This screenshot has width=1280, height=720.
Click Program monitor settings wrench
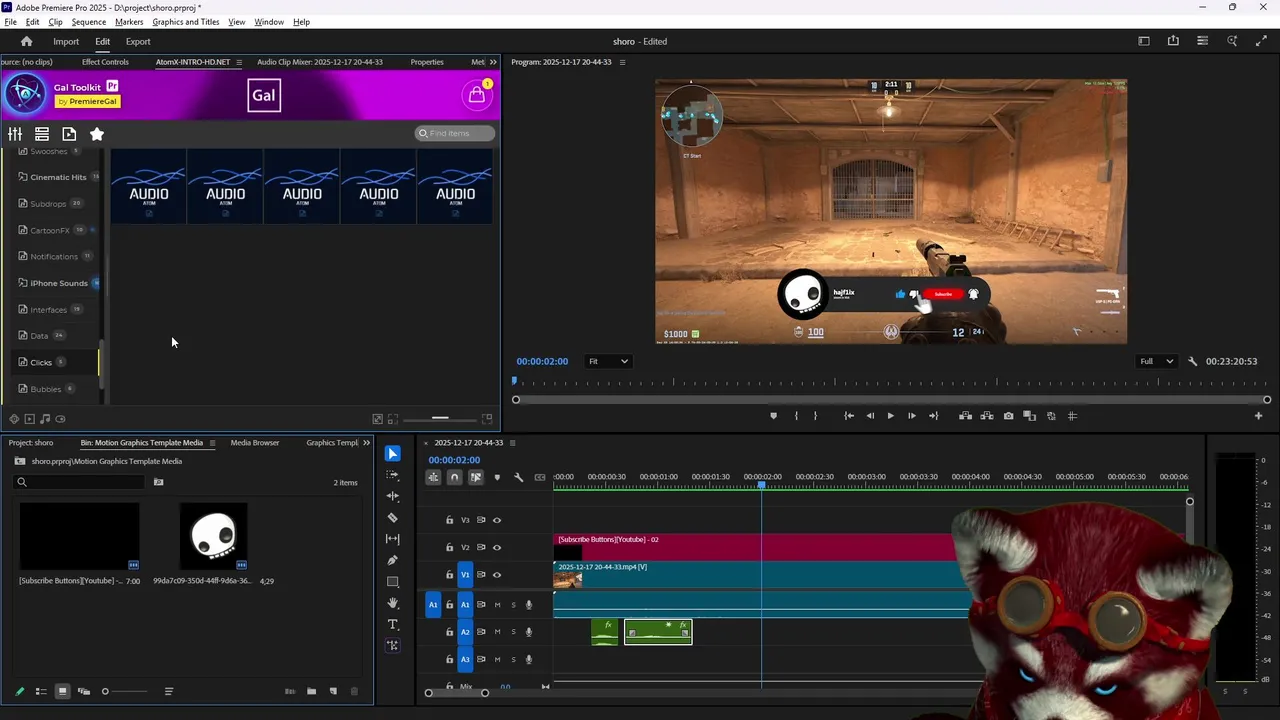1192,361
